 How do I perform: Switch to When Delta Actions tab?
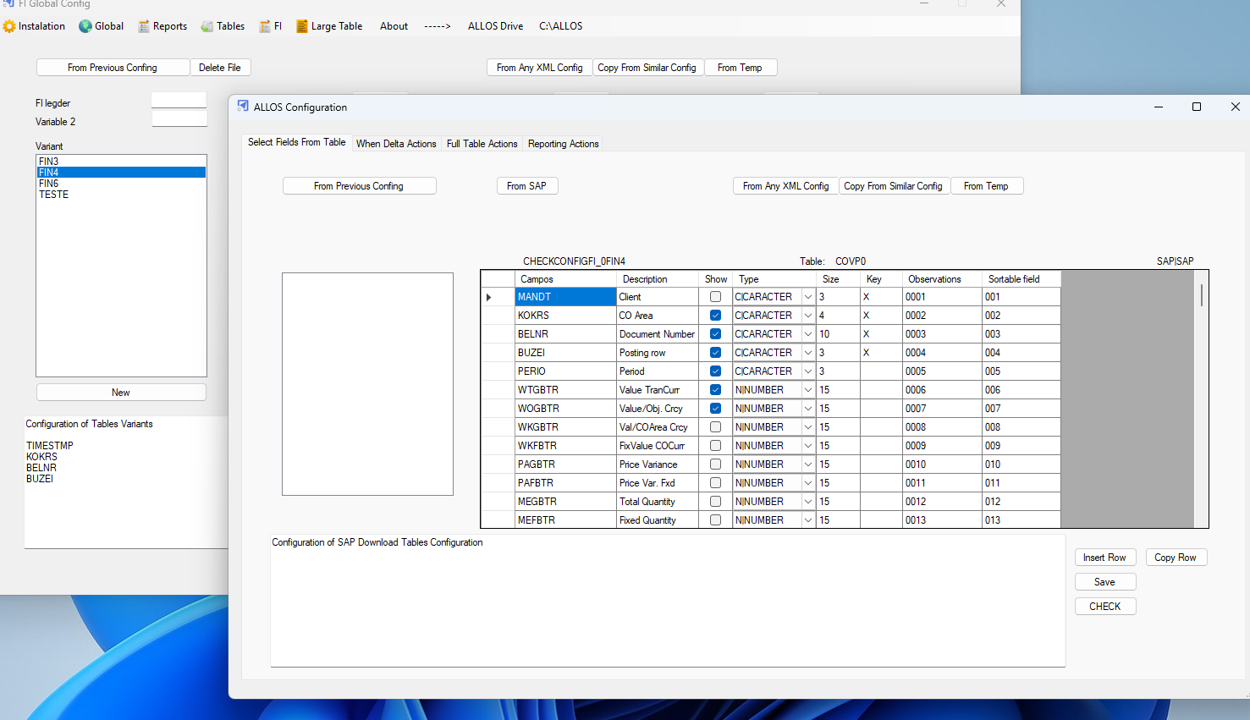396,144
